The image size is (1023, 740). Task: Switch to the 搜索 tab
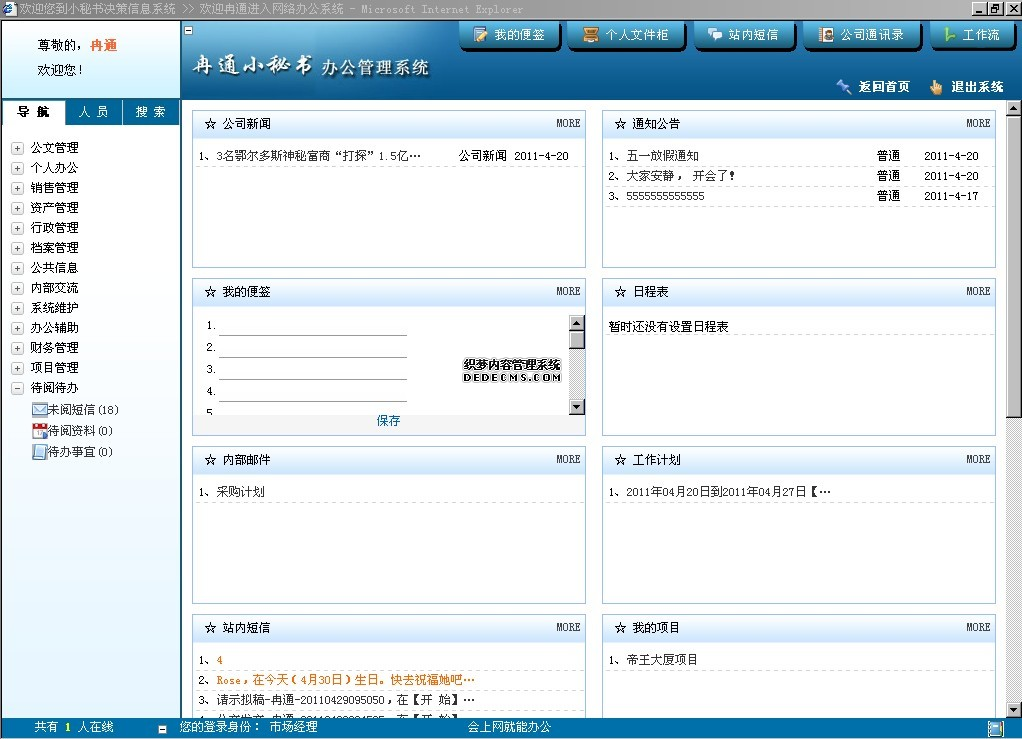[x=150, y=112]
